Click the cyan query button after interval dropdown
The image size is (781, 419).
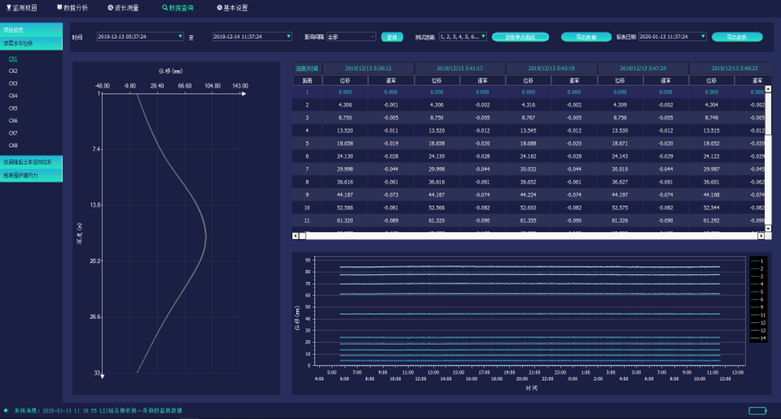(x=392, y=37)
